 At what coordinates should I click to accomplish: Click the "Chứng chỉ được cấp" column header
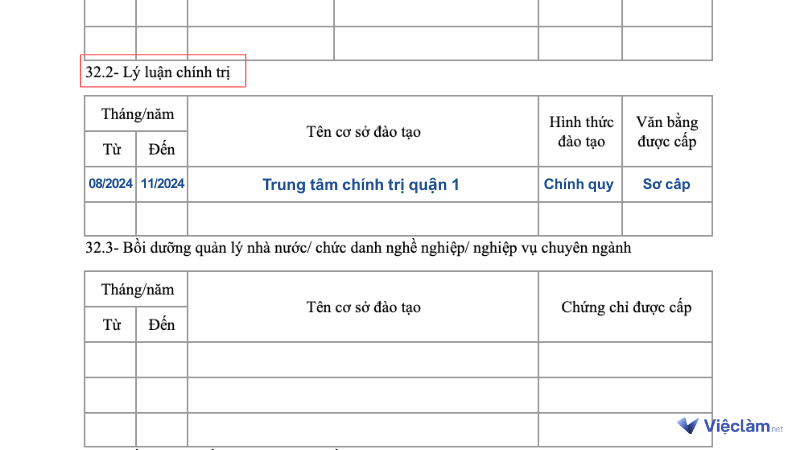coord(626,307)
